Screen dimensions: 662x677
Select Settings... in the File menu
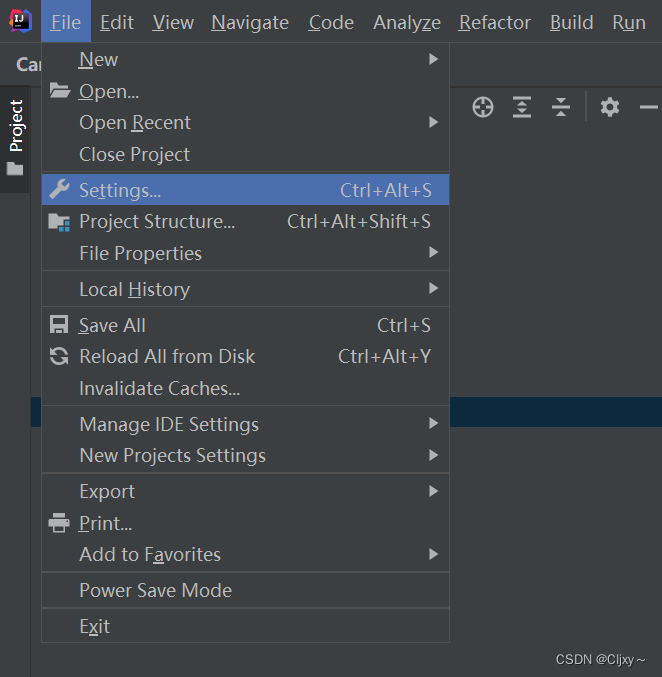tap(245, 190)
